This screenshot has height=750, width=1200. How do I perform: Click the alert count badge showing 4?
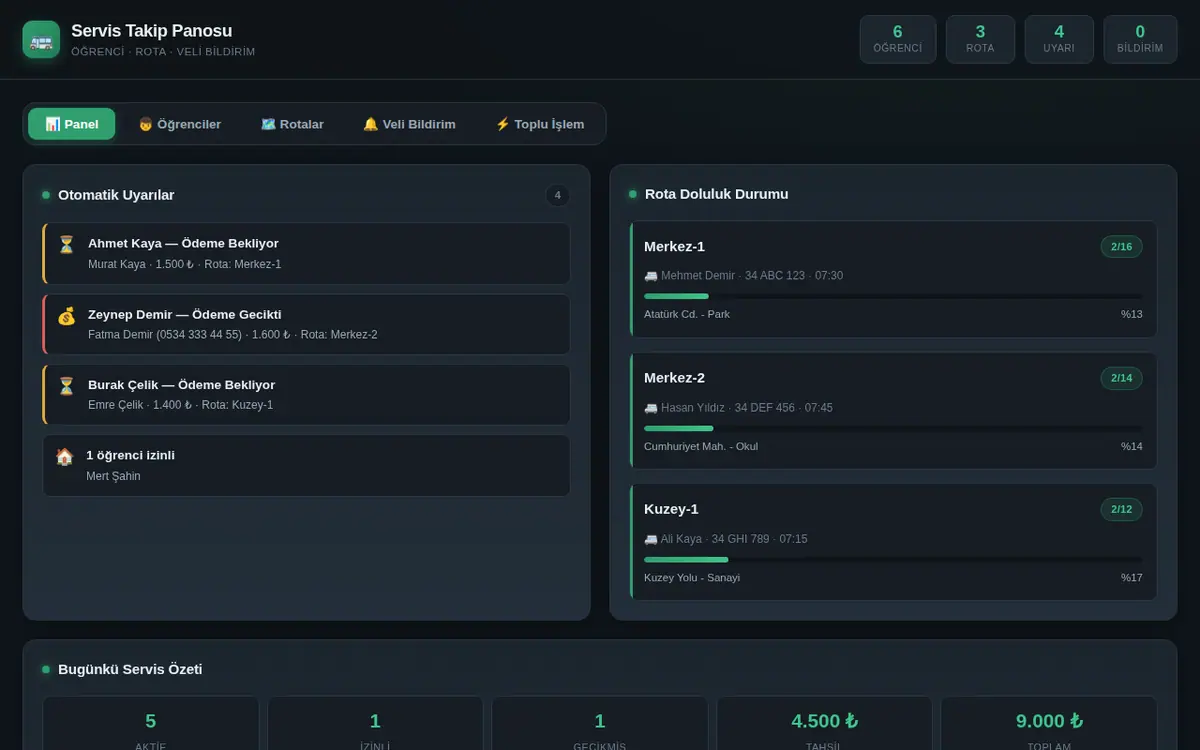pos(558,195)
